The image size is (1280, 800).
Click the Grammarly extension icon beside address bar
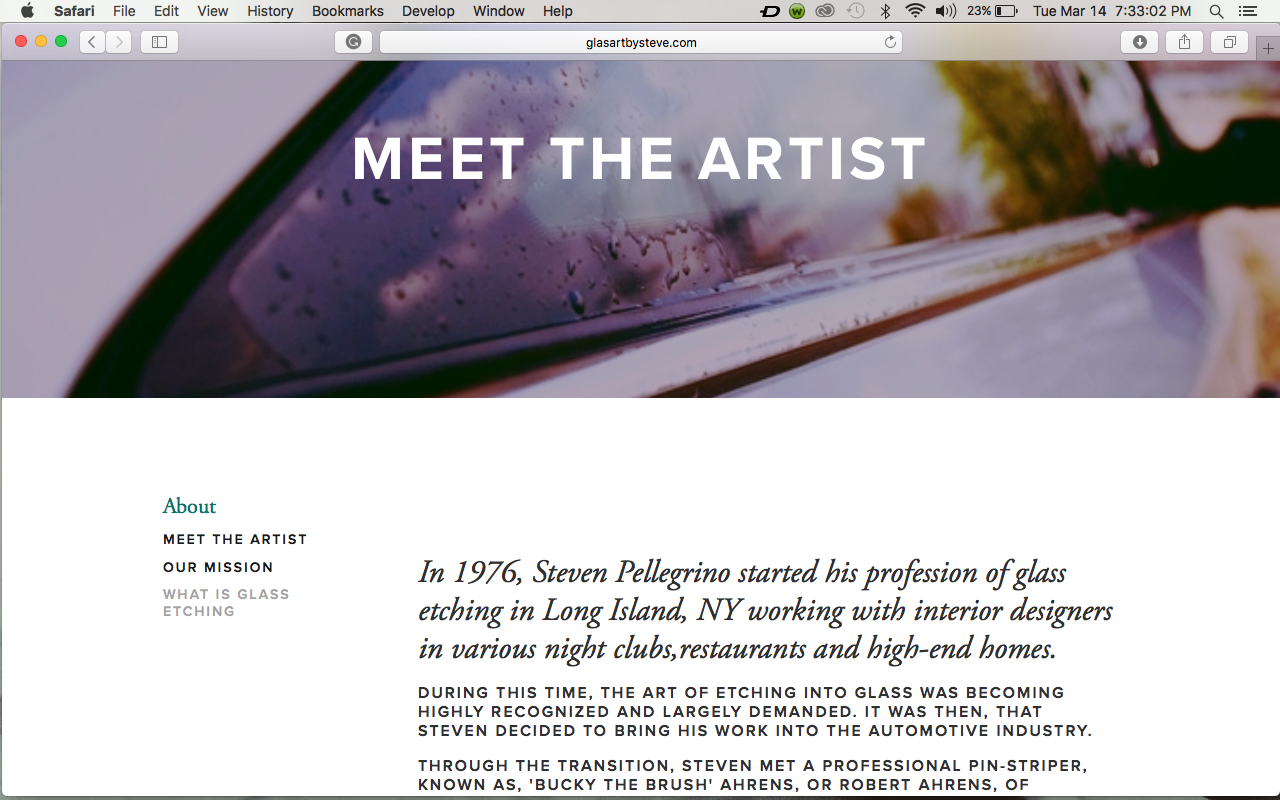pos(353,42)
